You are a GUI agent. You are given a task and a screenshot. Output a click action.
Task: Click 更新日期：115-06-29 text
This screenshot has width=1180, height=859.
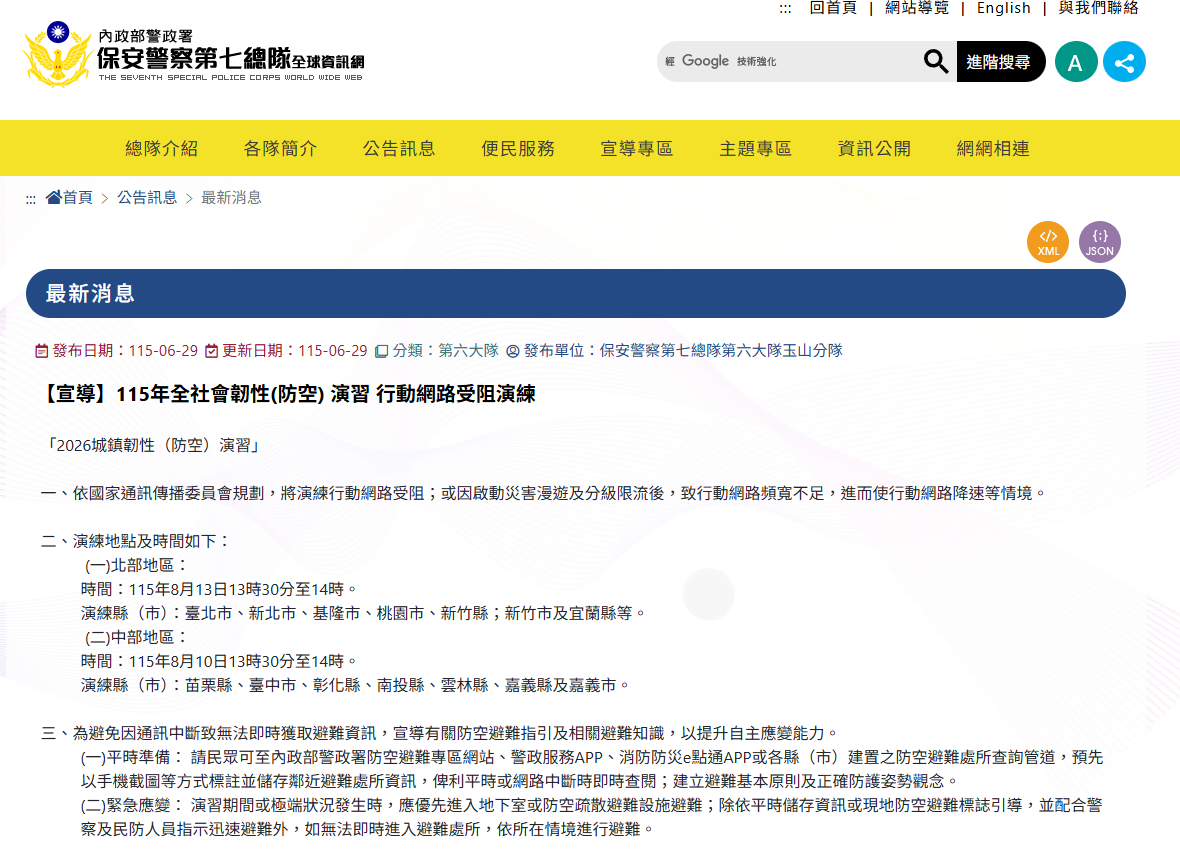[x=294, y=351]
